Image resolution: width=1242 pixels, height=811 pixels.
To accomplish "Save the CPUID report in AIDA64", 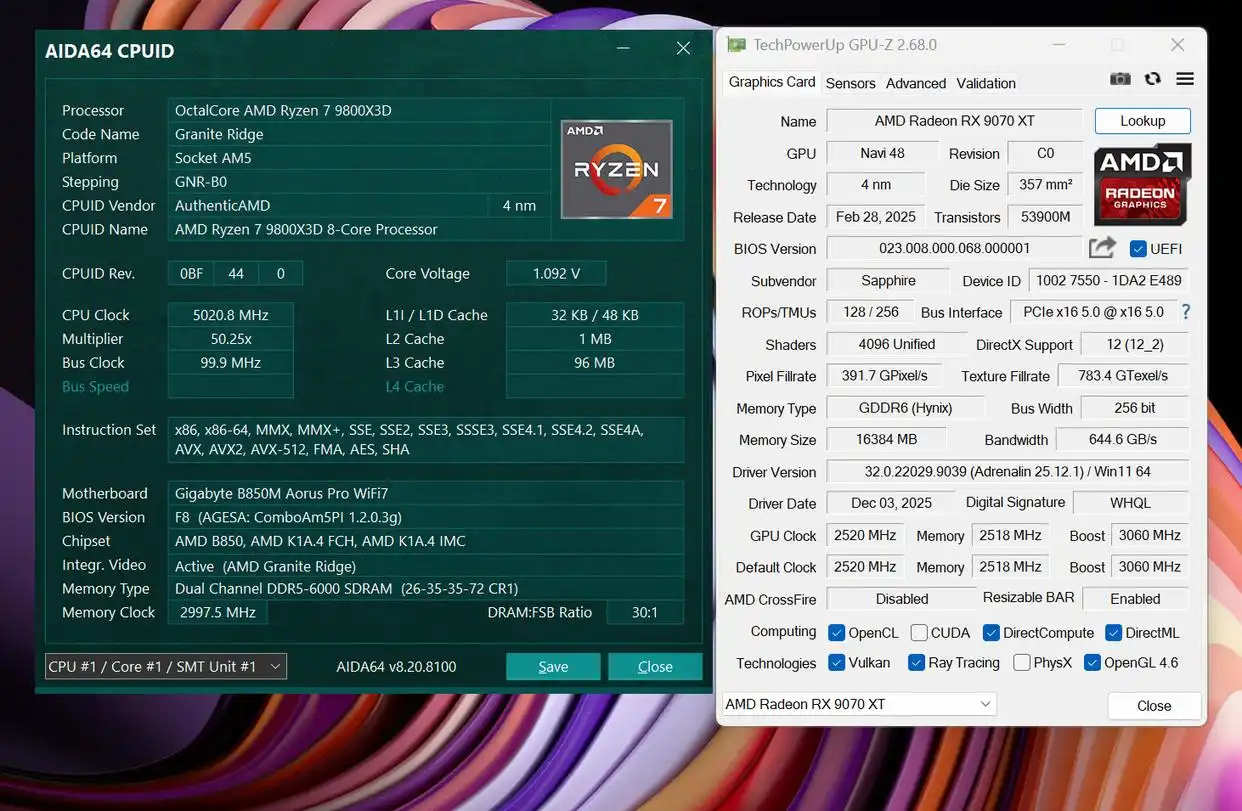I will tap(553, 666).
